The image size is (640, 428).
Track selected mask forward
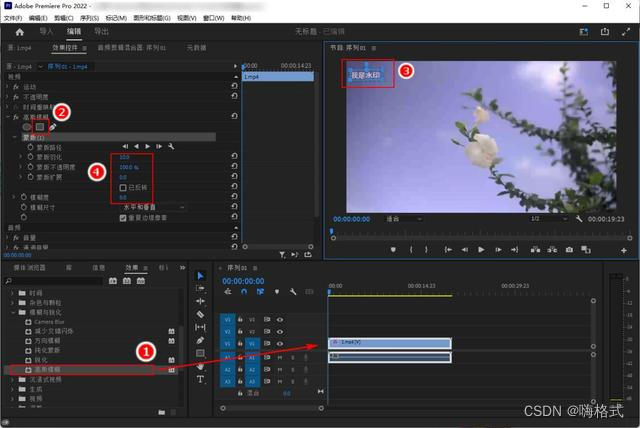[x=148, y=146]
